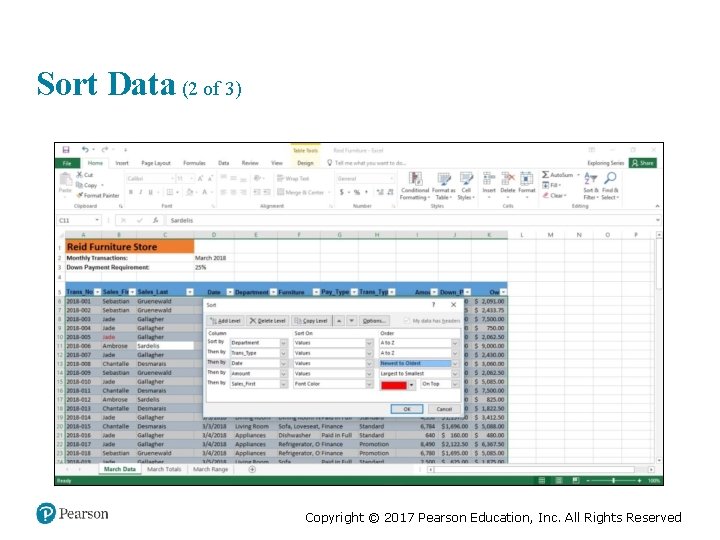720x540 pixels.
Task: Click Delete Level button
Action: 268,321
